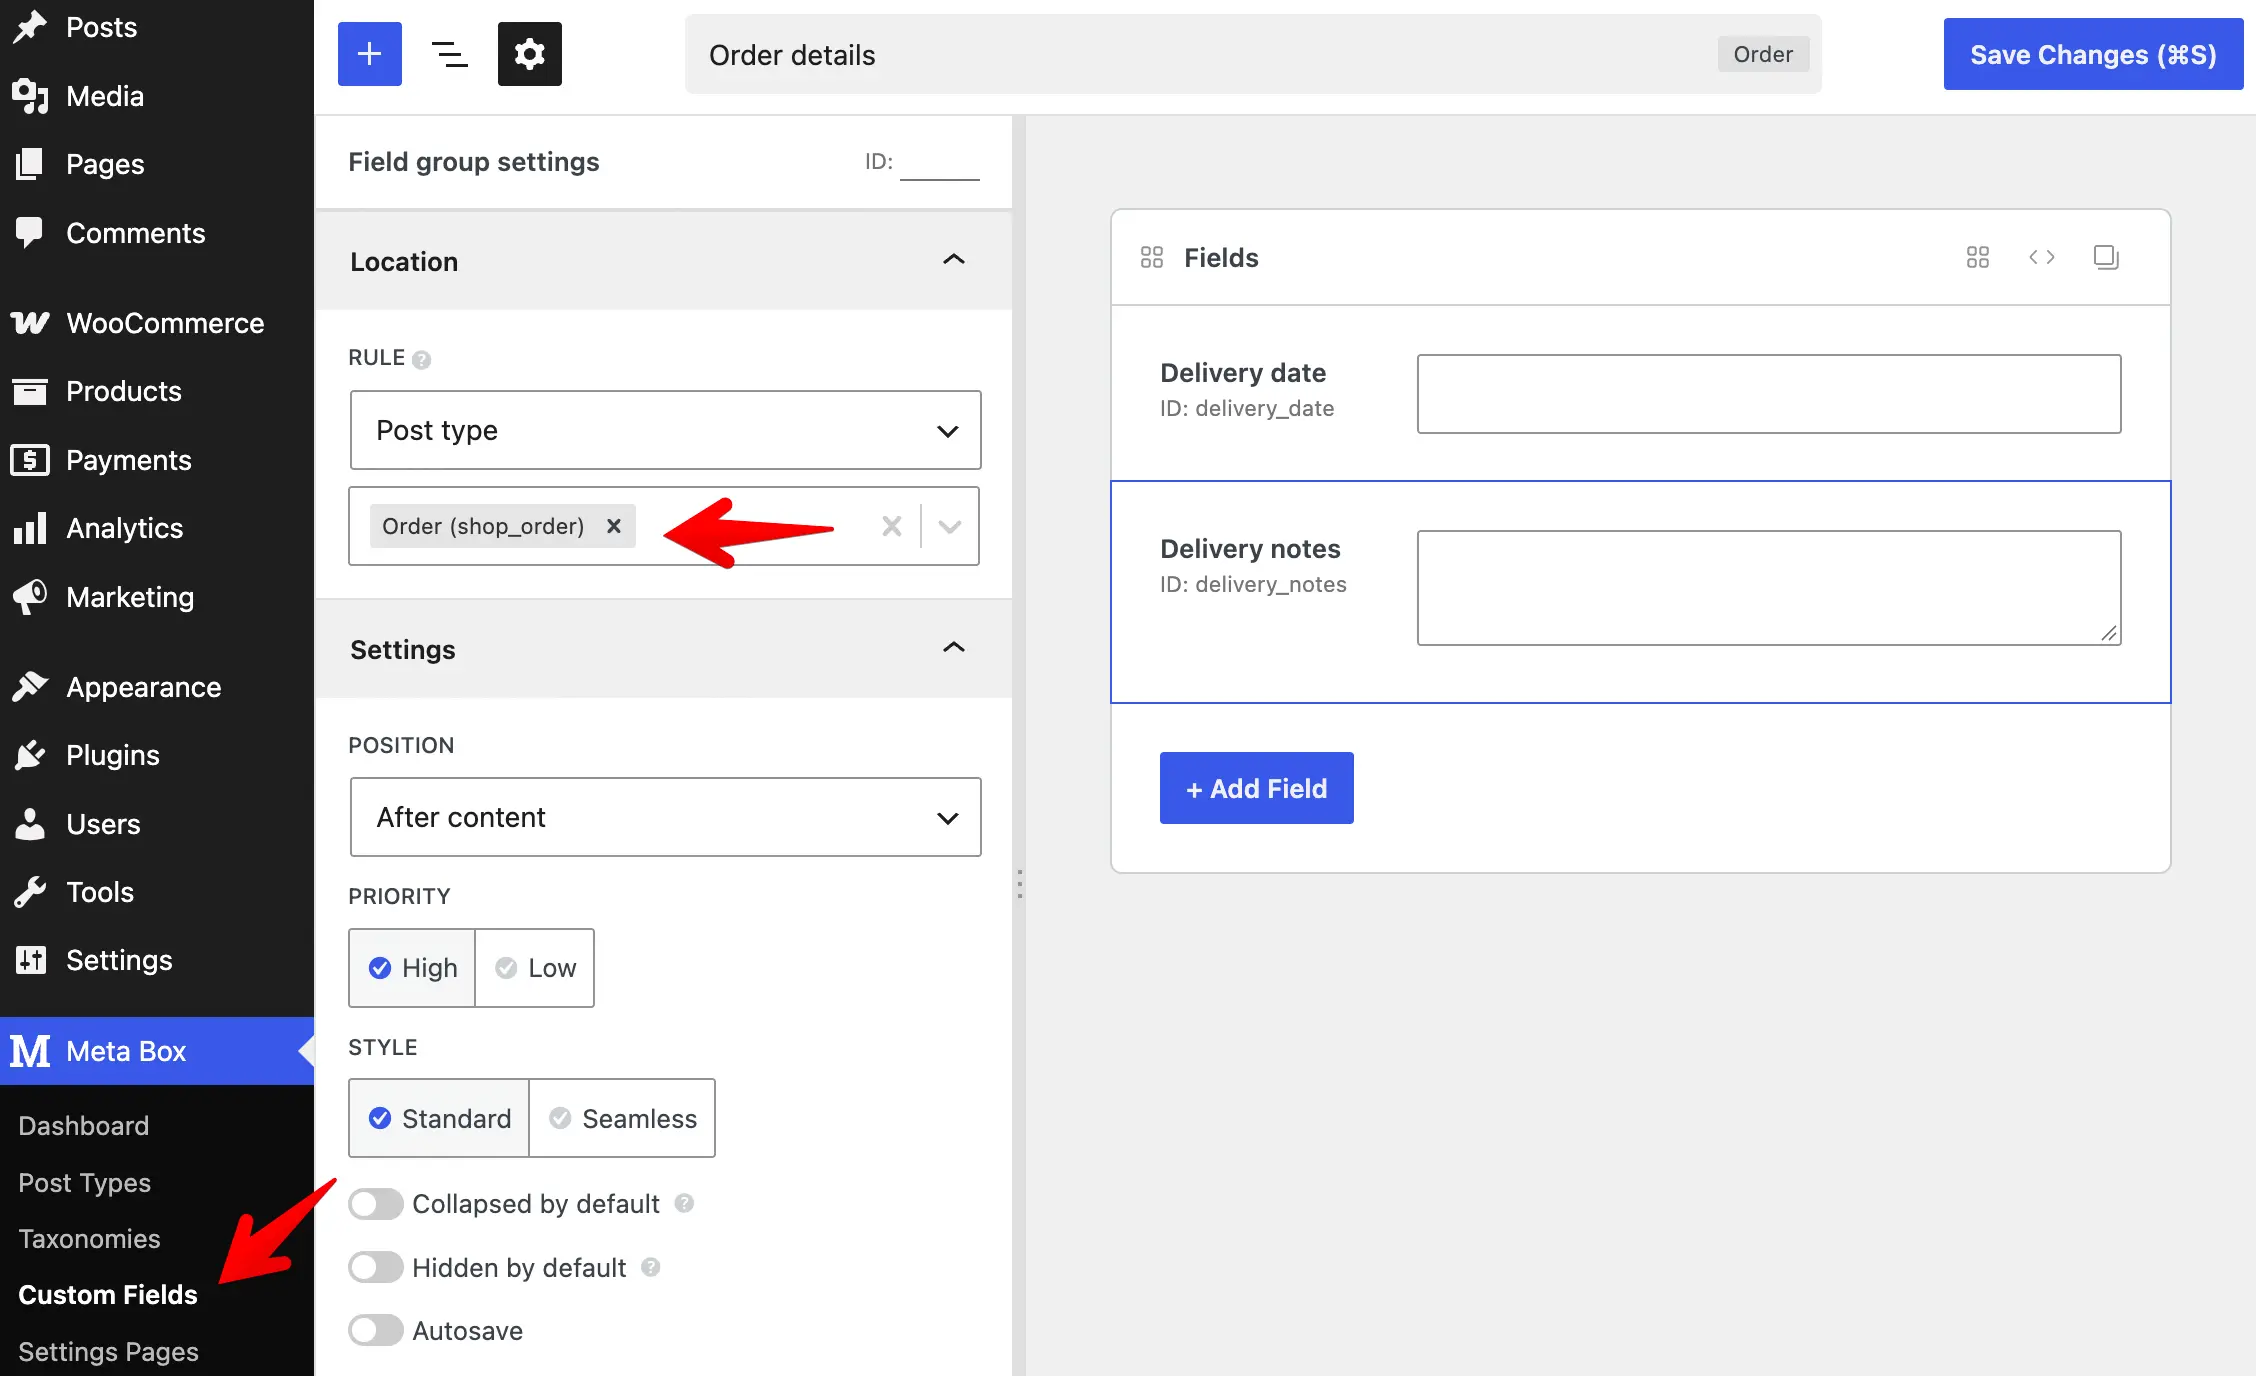Click the Hidden by default help icon

click(x=650, y=1267)
